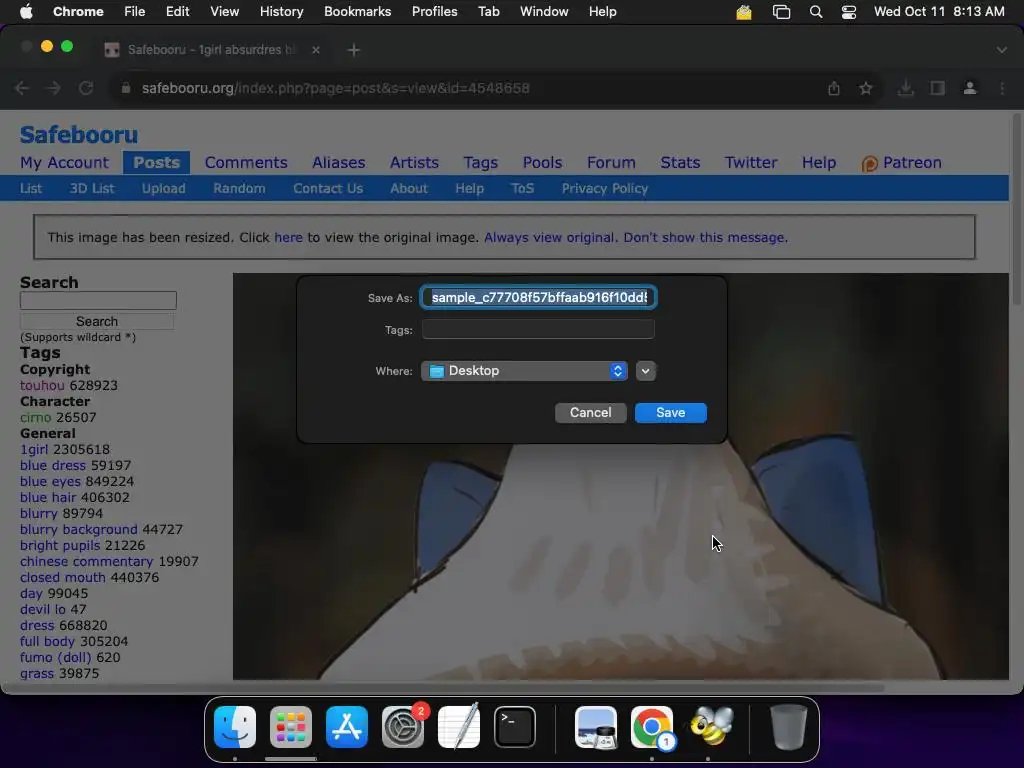Open the Tab menu
Image resolution: width=1024 pixels, height=768 pixels.
[x=488, y=12]
